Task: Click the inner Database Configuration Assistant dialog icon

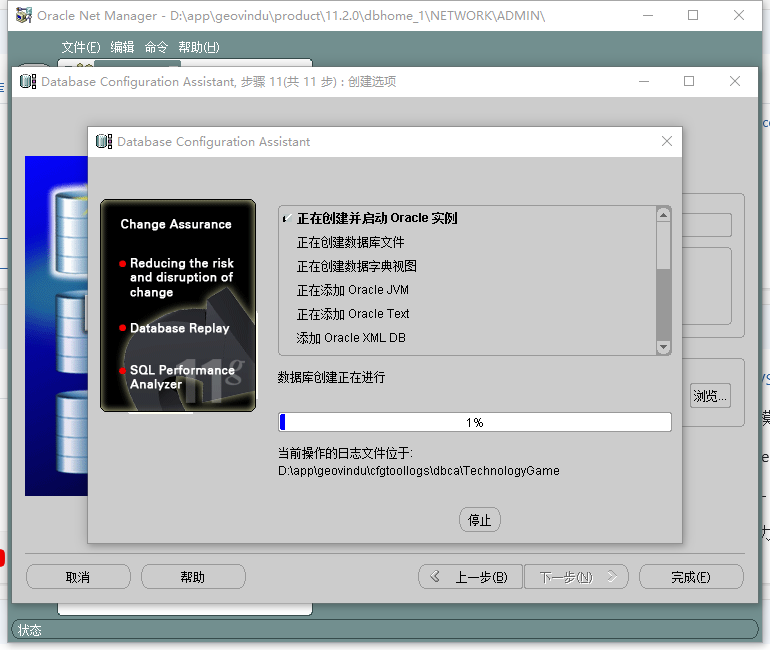Action: 104,141
